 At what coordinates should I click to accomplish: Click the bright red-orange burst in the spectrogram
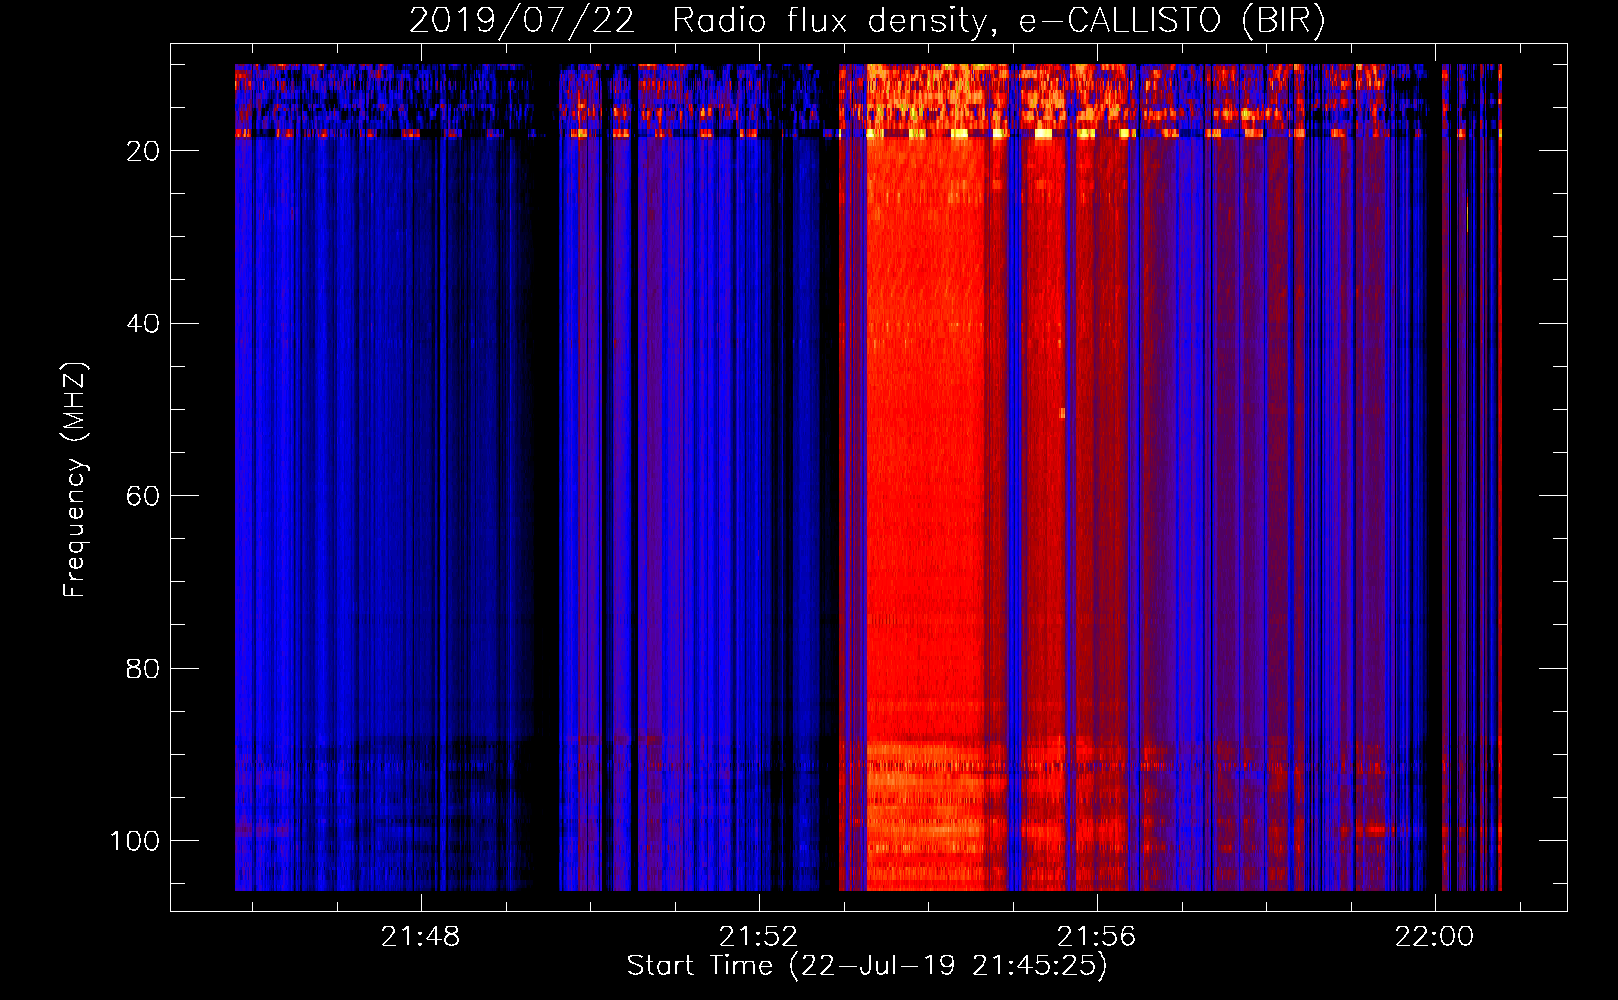coord(925,480)
